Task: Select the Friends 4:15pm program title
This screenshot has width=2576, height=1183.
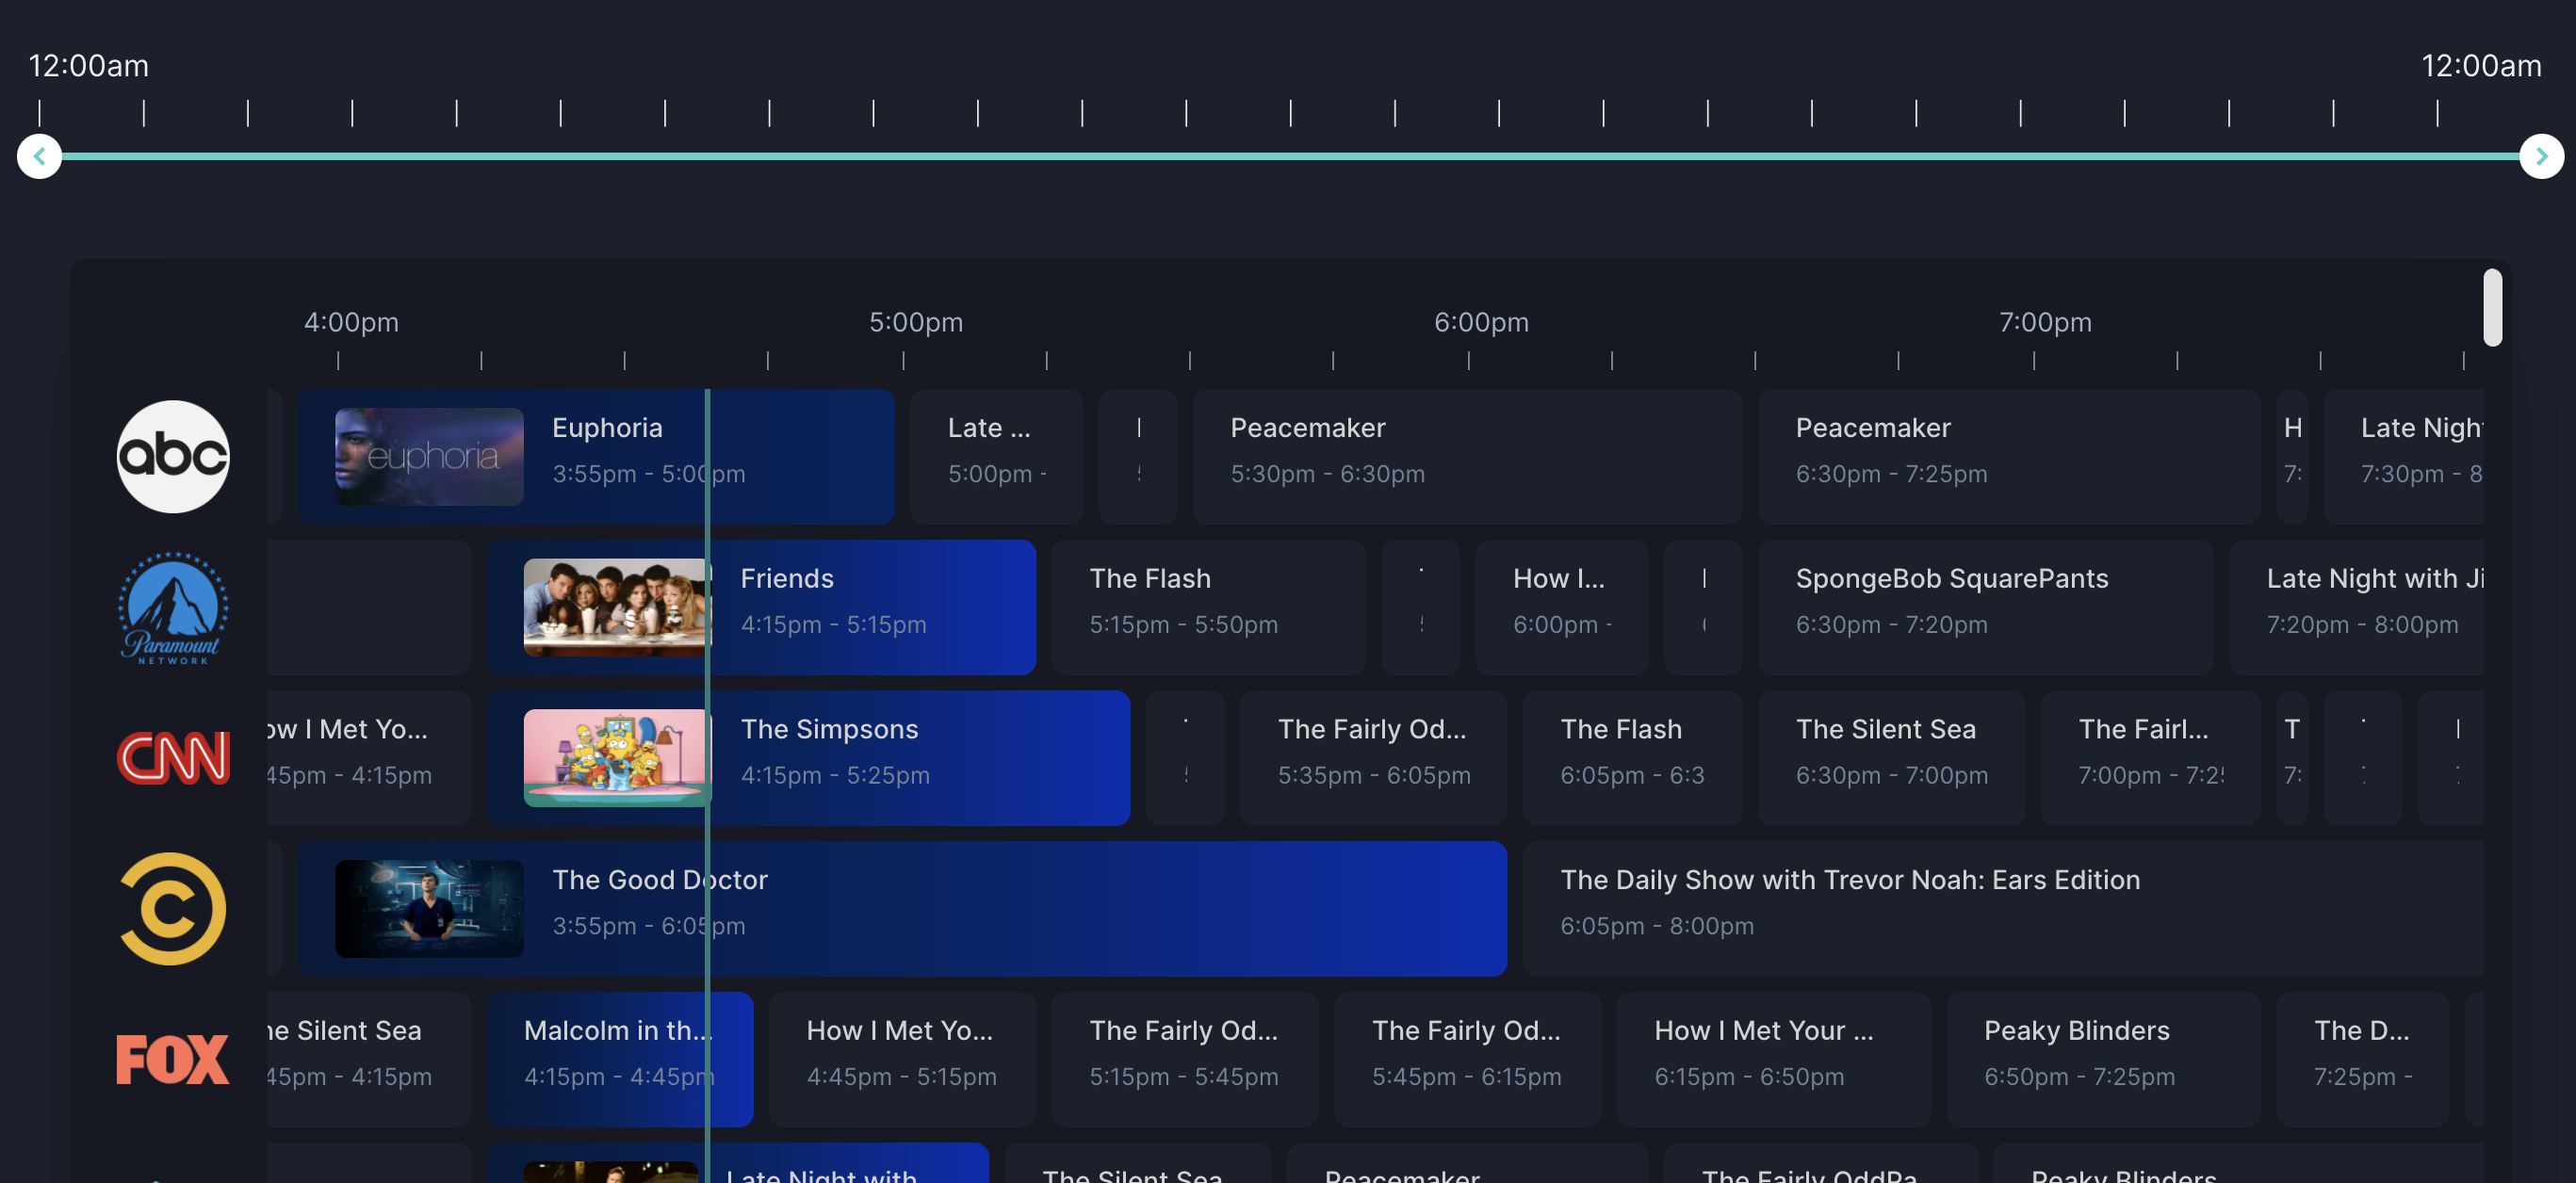Action: point(787,579)
